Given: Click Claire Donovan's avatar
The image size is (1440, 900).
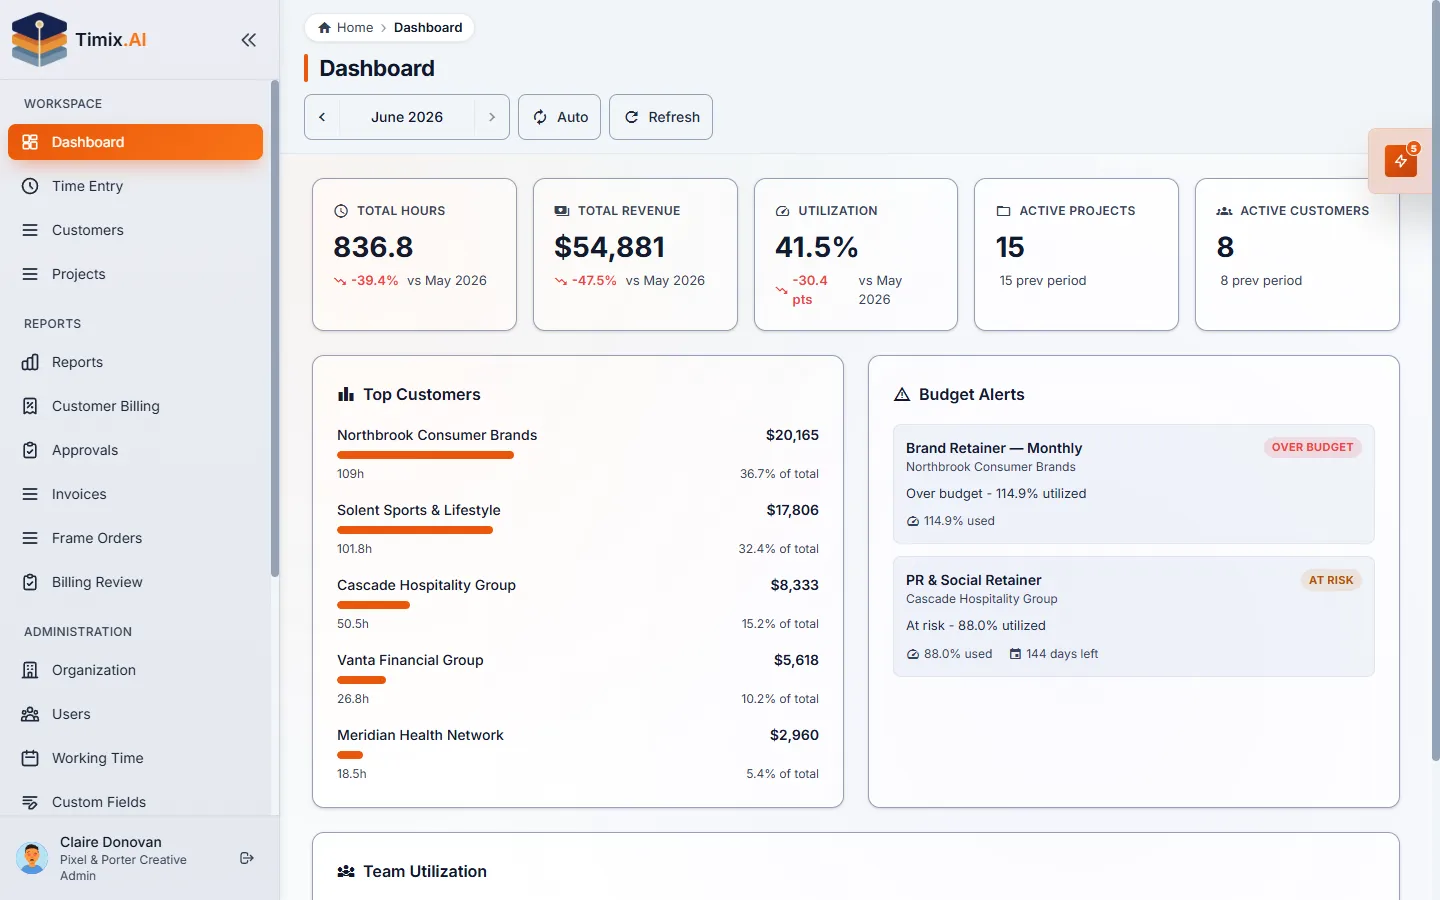Looking at the screenshot, I should [x=32, y=858].
